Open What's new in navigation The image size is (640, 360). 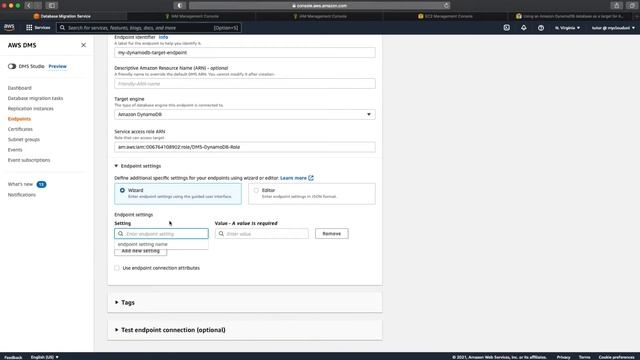(x=20, y=184)
